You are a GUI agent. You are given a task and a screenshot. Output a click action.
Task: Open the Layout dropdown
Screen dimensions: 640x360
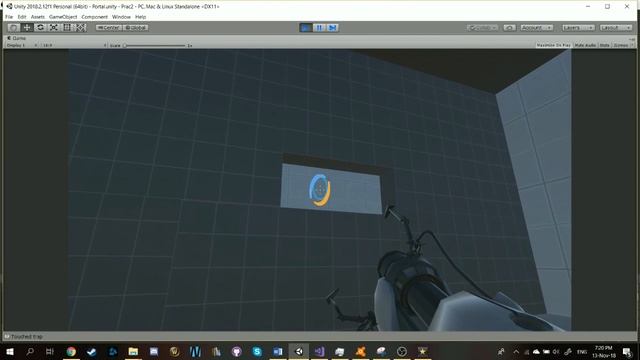click(x=616, y=27)
